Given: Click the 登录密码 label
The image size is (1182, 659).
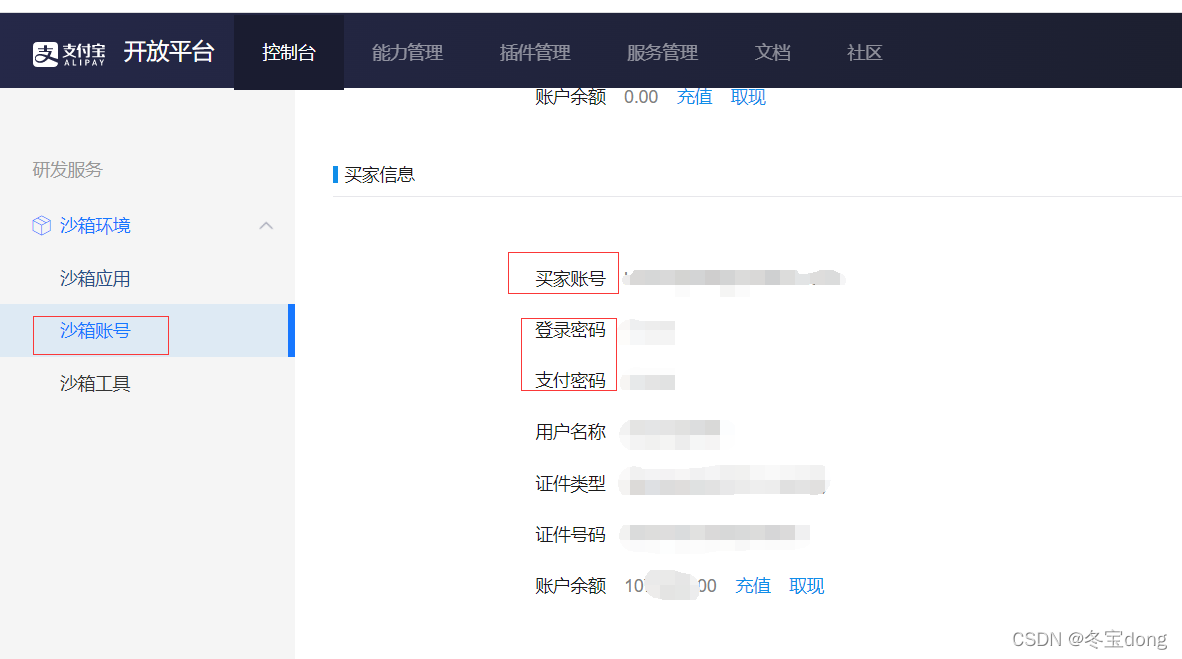Looking at the screenshot, I should coord(570,330).
